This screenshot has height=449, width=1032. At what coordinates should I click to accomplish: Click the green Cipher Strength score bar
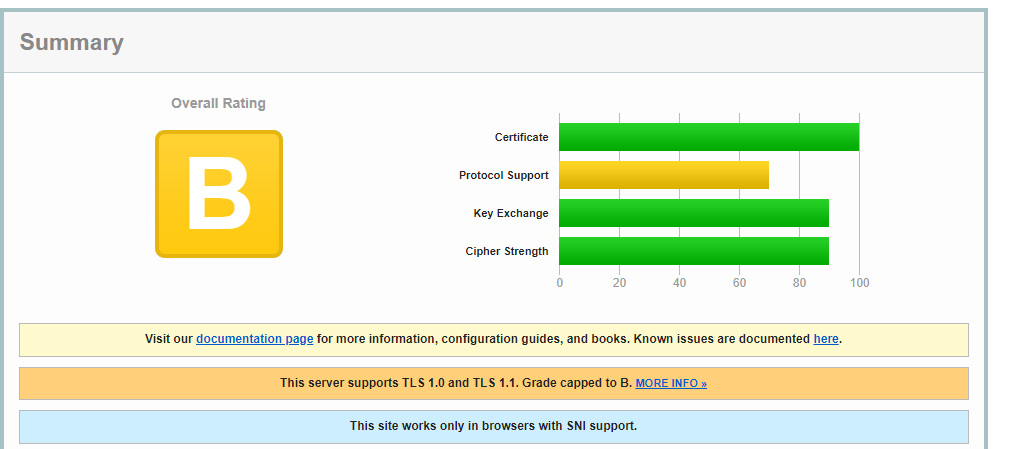tap(694, 251)
